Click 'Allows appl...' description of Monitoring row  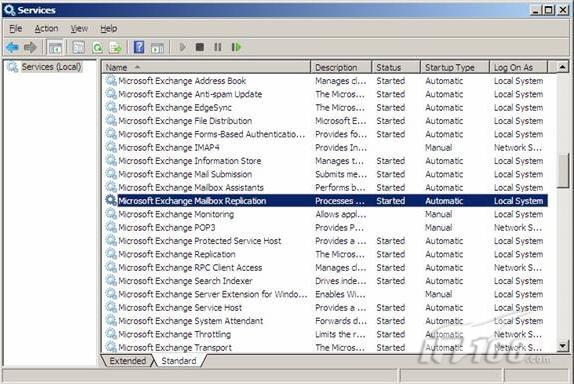tap(340, 214)
